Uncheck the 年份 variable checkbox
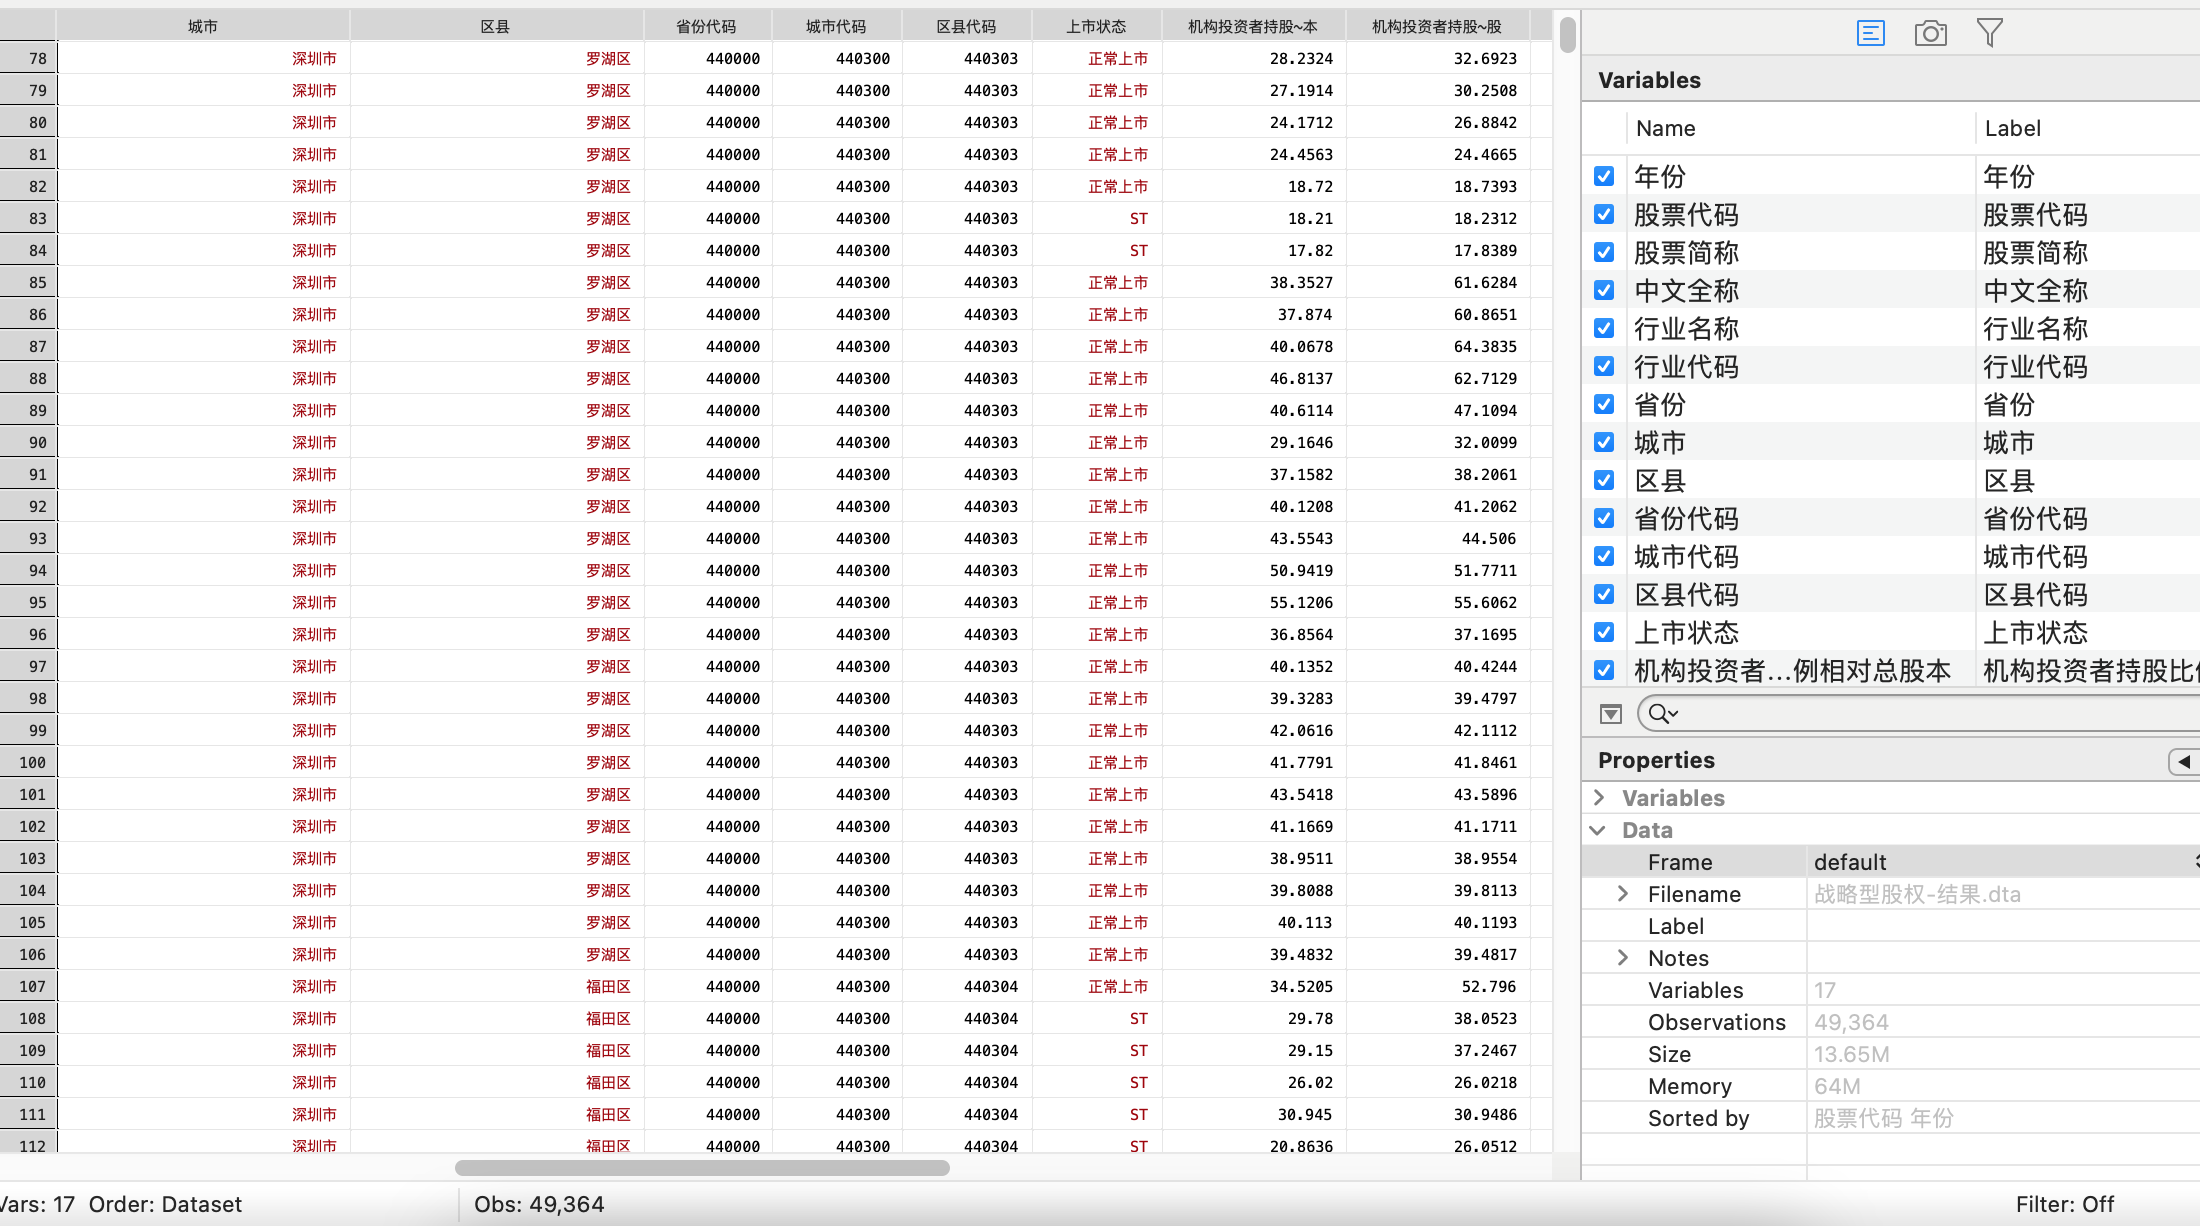 pyautogui.click(x=1604, y=176)
